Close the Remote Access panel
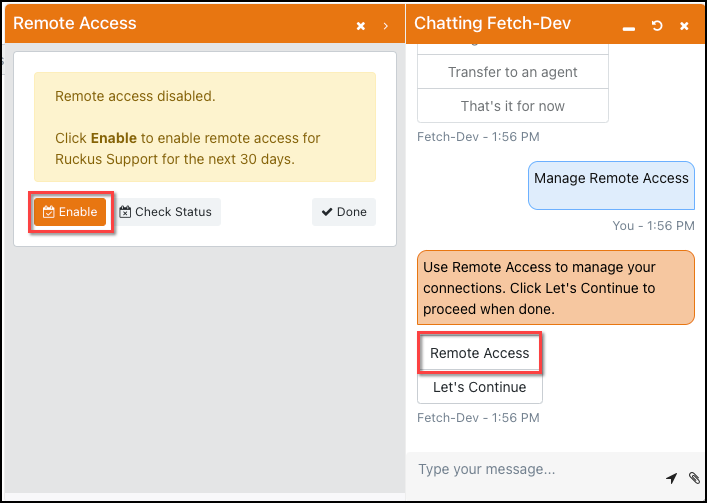This screenshot has height=503, width=707. point(361,26)
